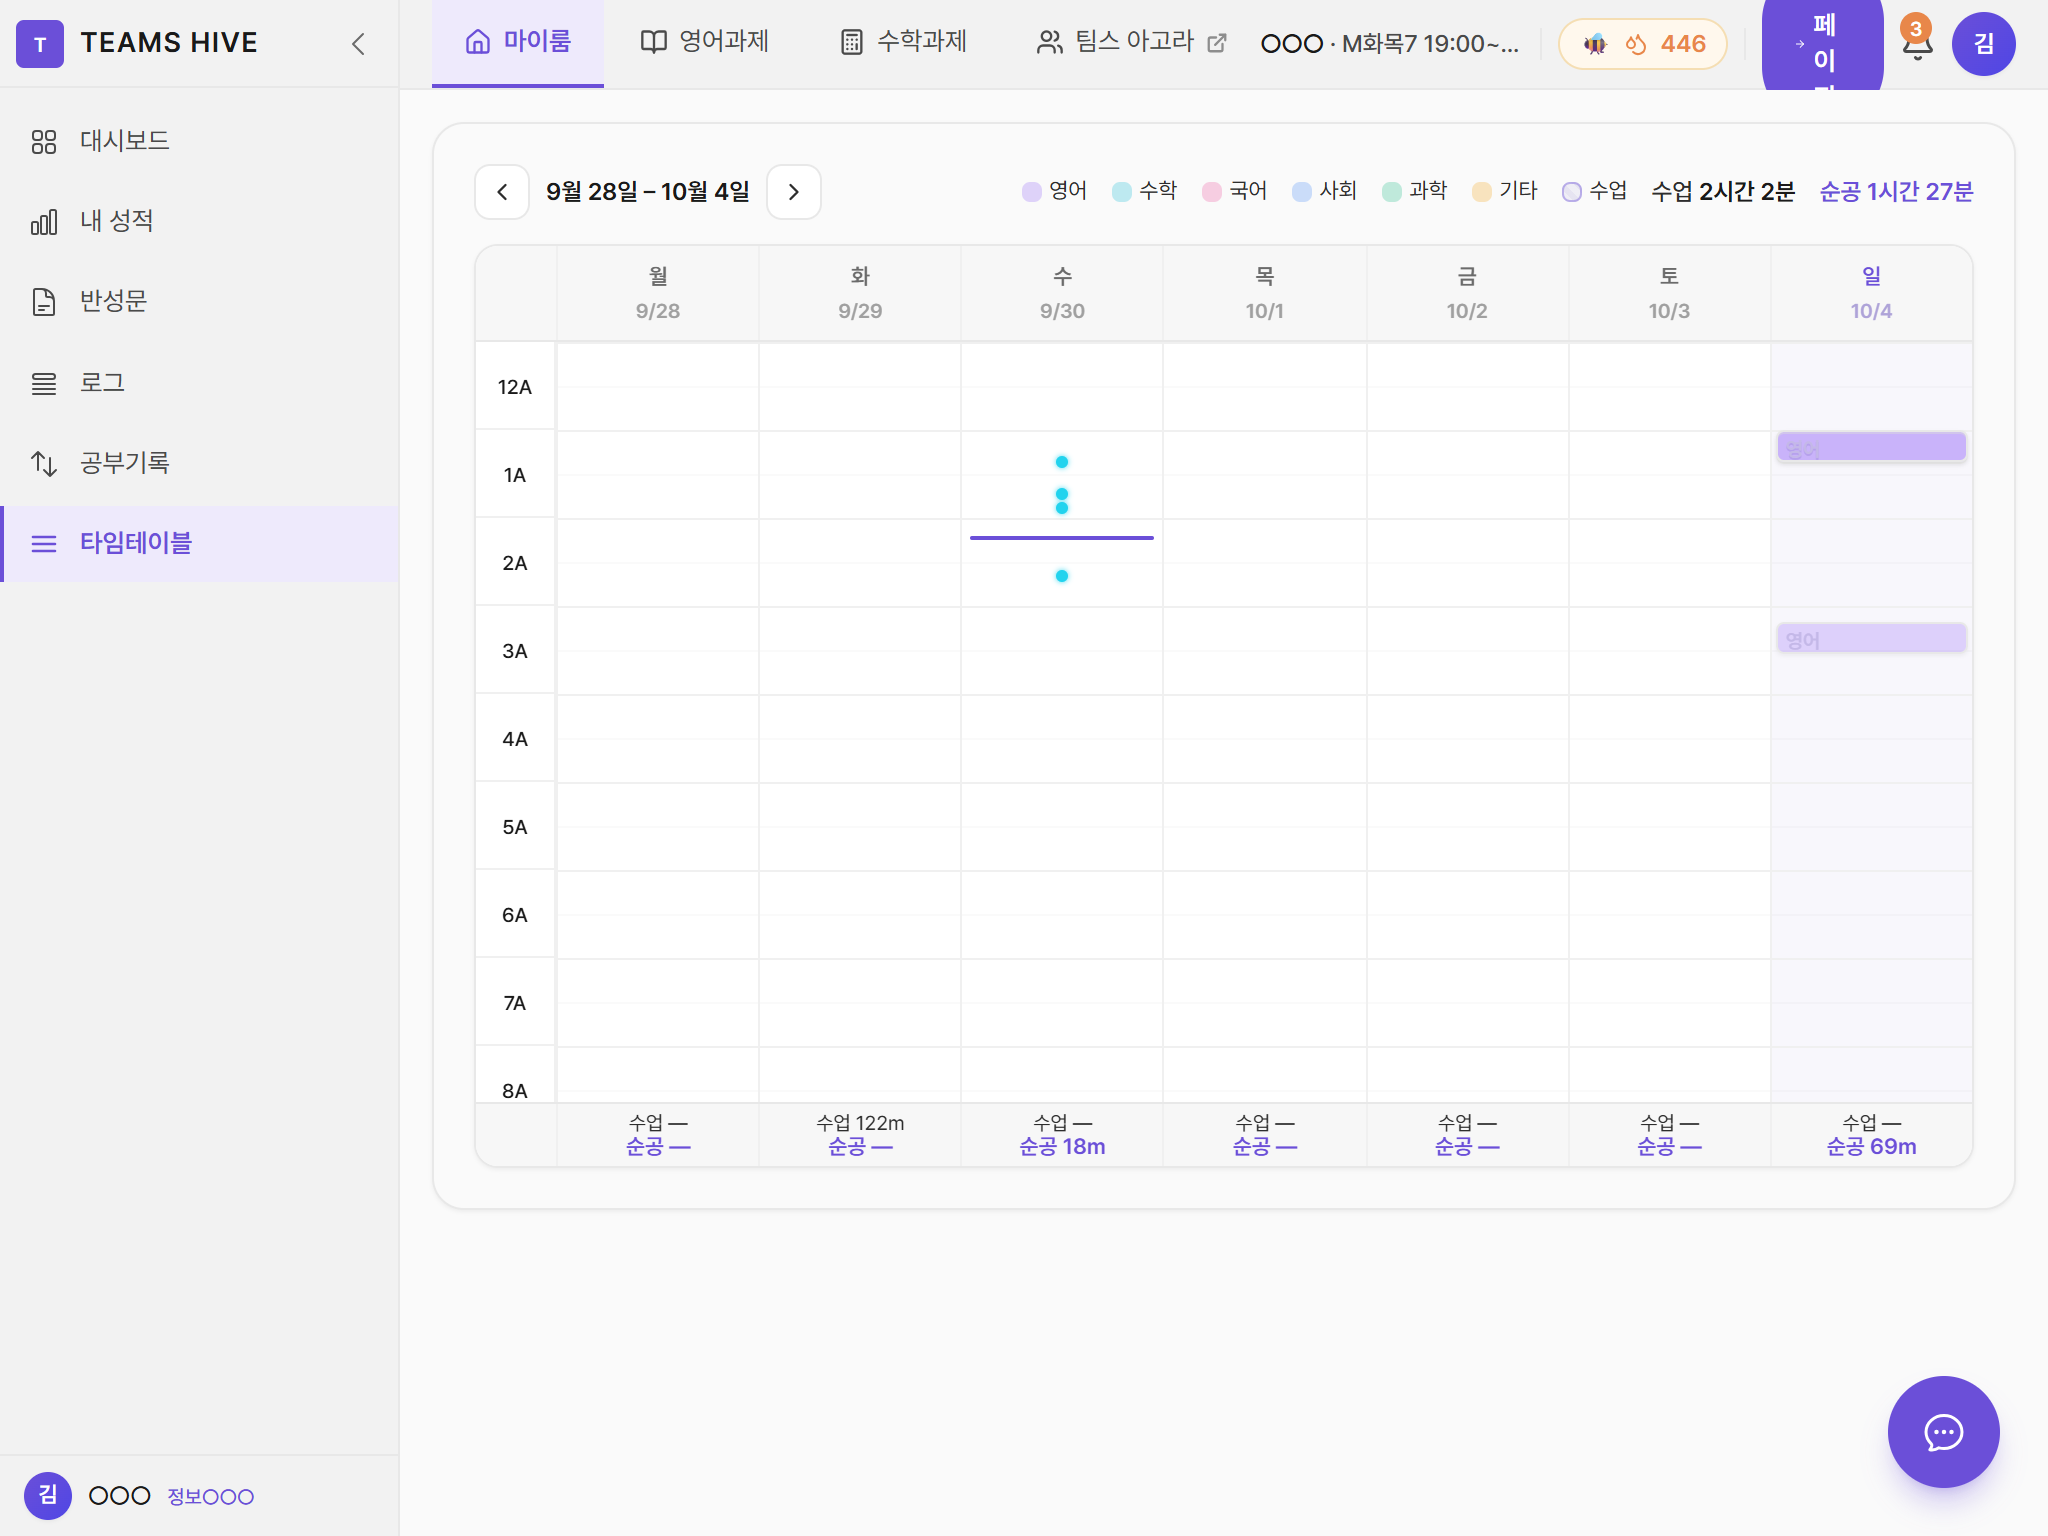Open 팀스 아고라 external link
Screen dimensions: 2048x1536
coord(1132,42)
